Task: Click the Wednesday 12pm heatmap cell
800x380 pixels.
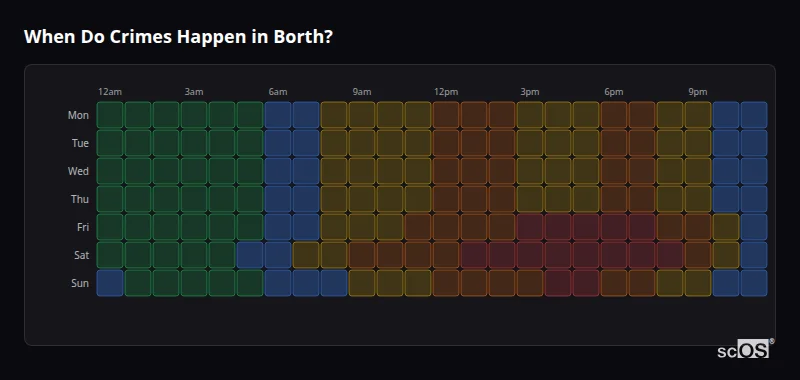Action: [x=446, y=171]
